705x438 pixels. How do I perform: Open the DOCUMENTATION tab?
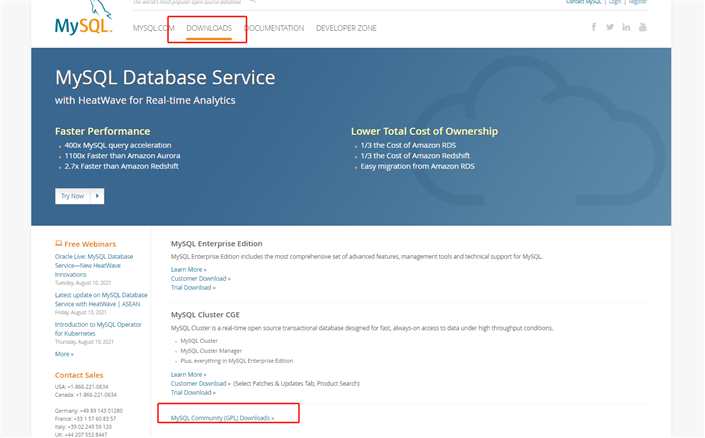(x=274, y=28)
